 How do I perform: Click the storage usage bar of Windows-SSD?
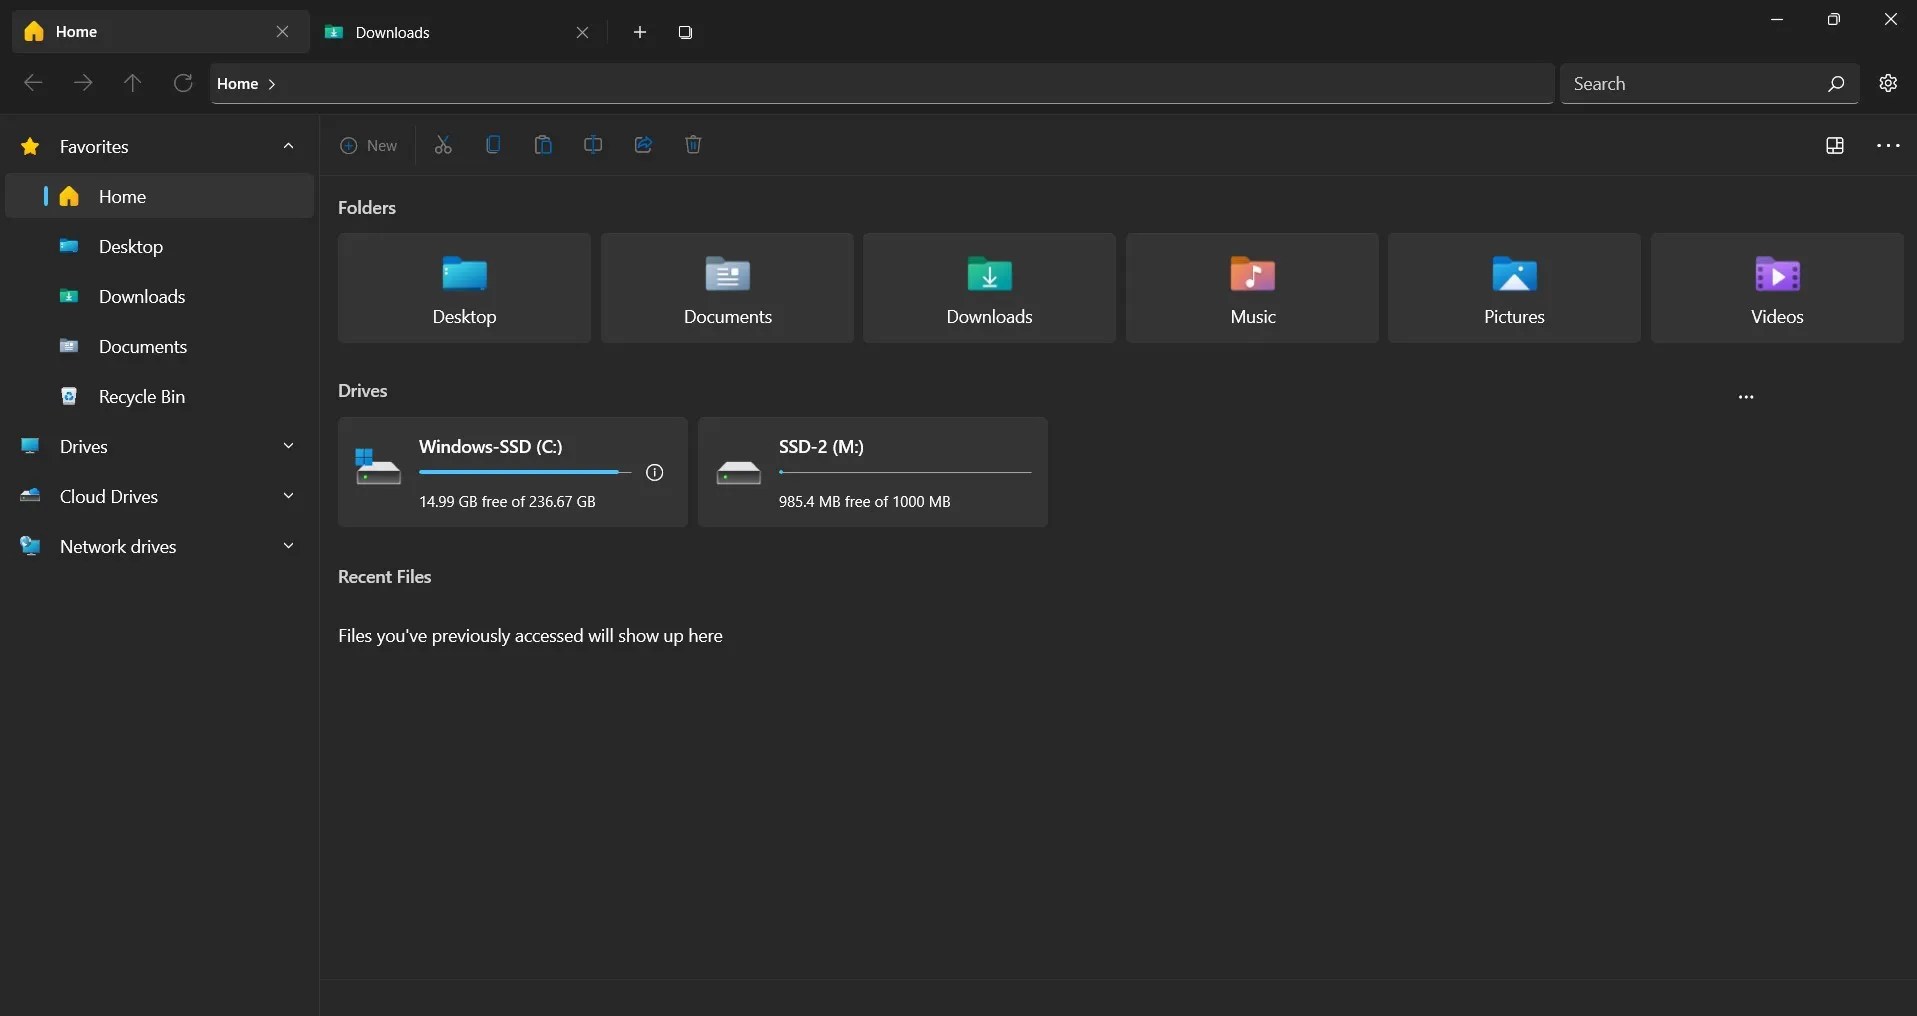(523, 473)
